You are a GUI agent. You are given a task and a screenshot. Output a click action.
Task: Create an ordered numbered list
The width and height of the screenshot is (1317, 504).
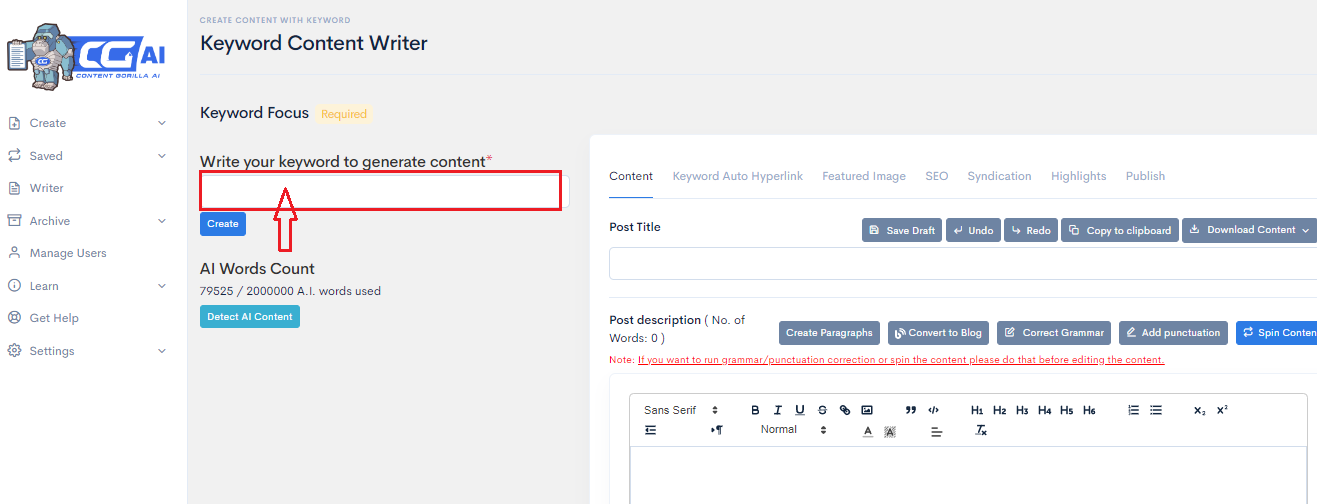(1134, 410)
